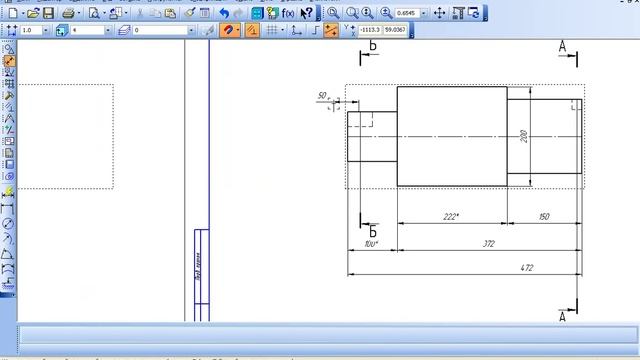640x360 pixels.
Task: Select the angular dimension triangle tool
Action: [x=8, y=254]
